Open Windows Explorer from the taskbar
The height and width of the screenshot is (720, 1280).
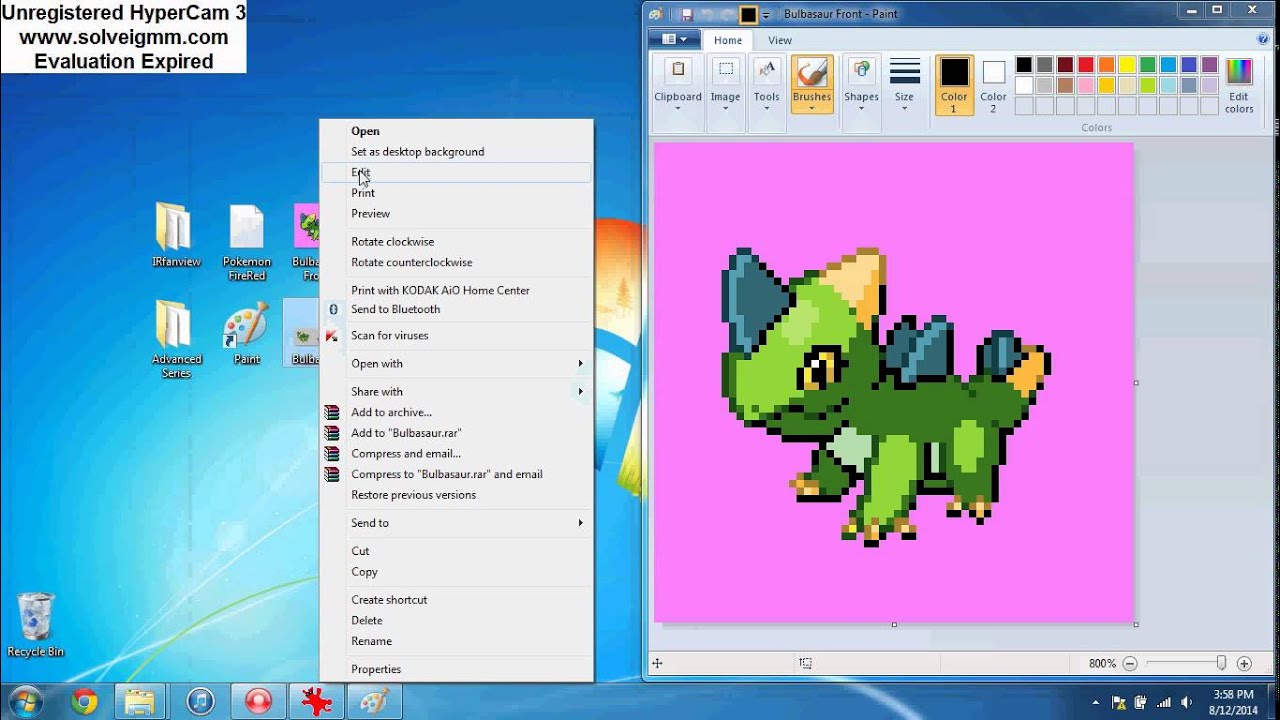click(141, 702)
